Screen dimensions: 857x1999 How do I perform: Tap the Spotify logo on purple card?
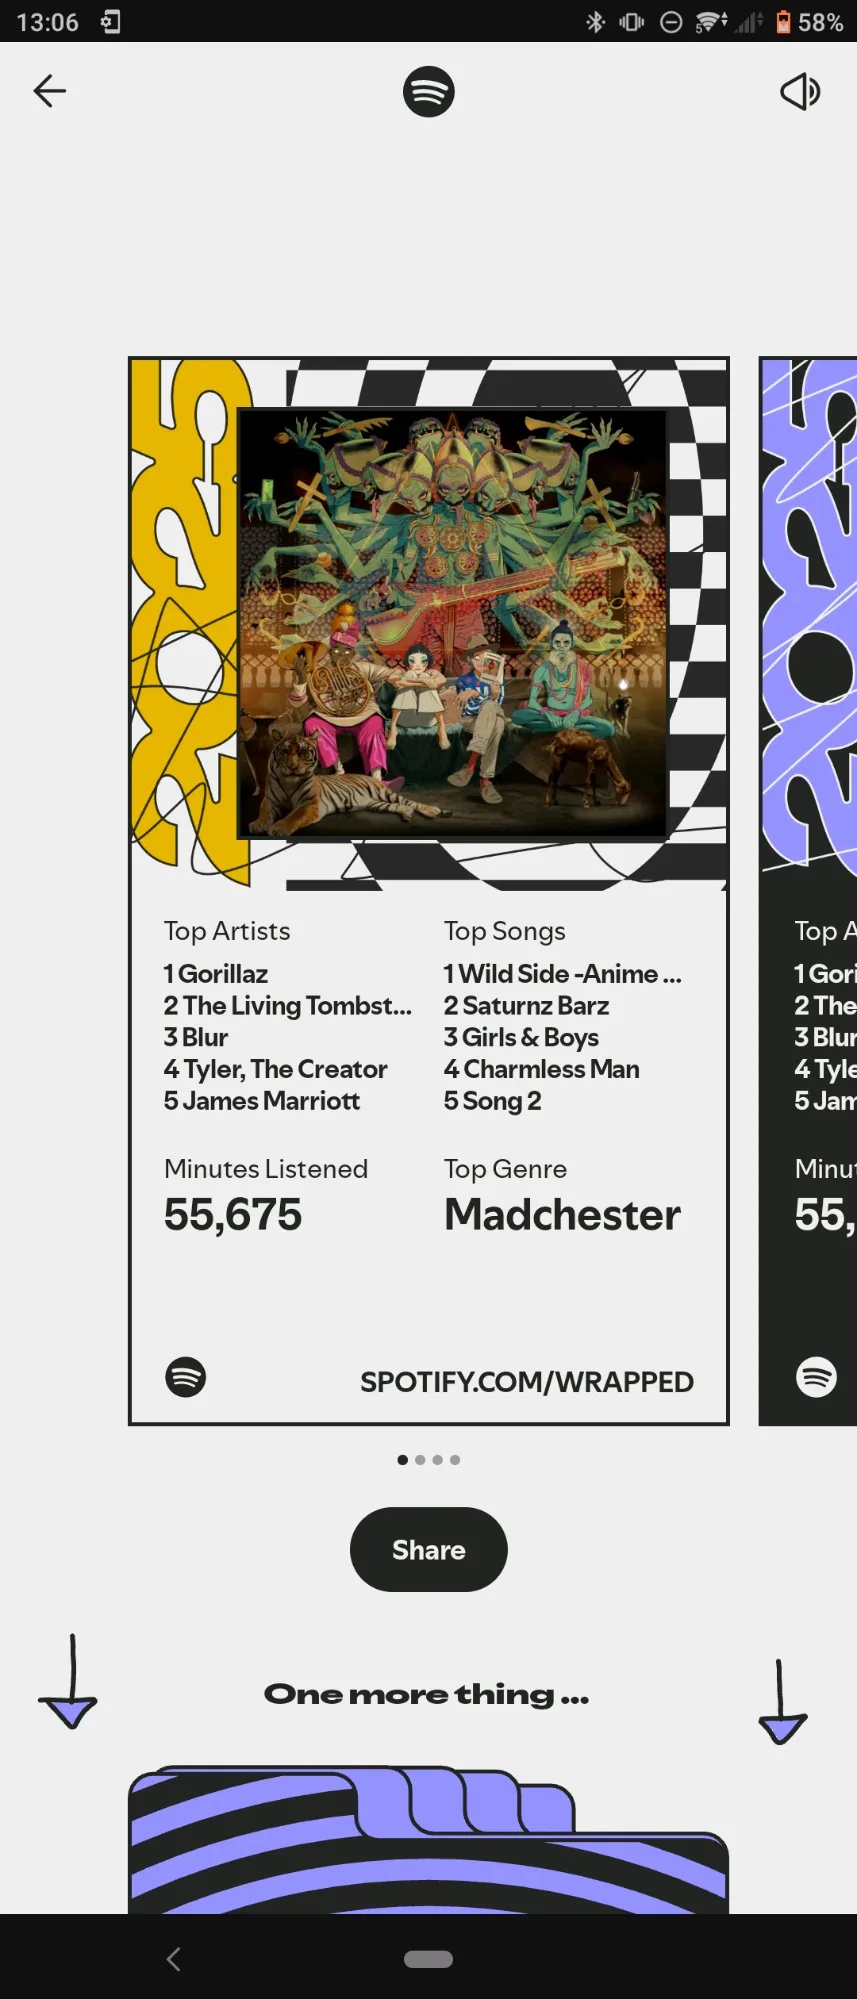[x=816, y=1377]
